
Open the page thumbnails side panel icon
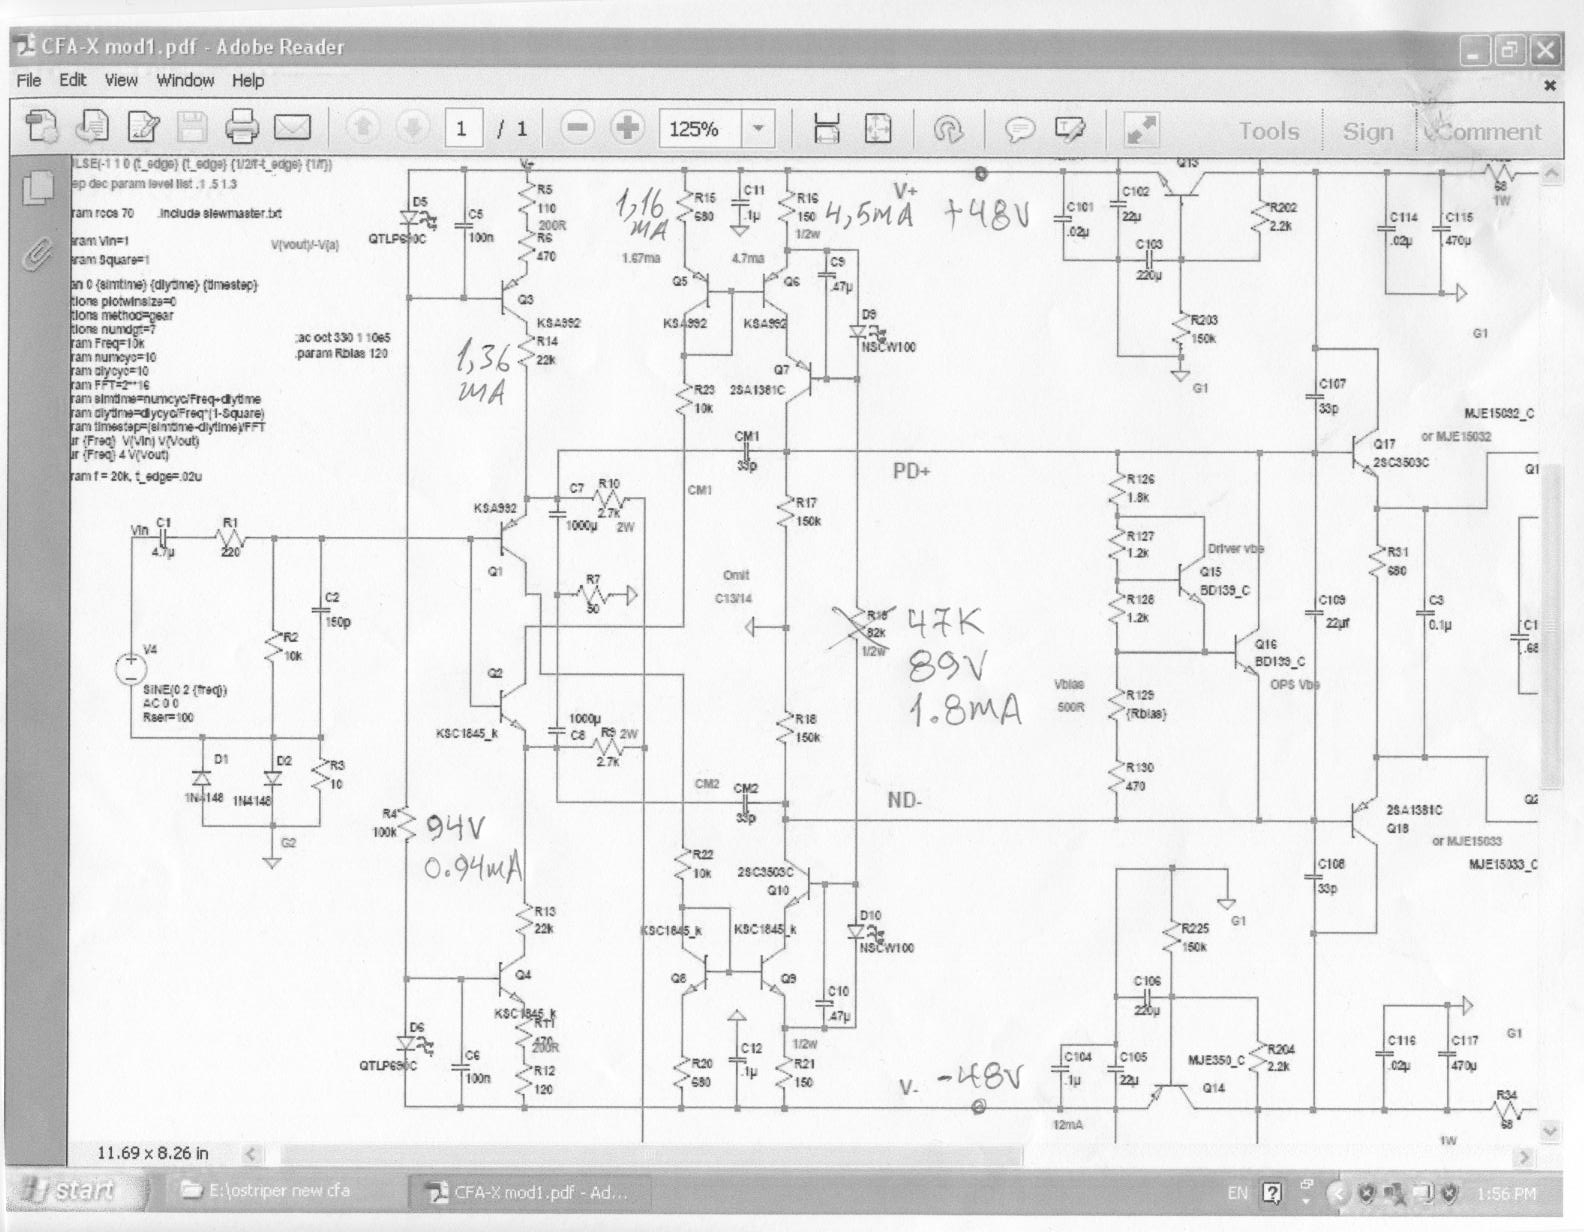(38, 186)
